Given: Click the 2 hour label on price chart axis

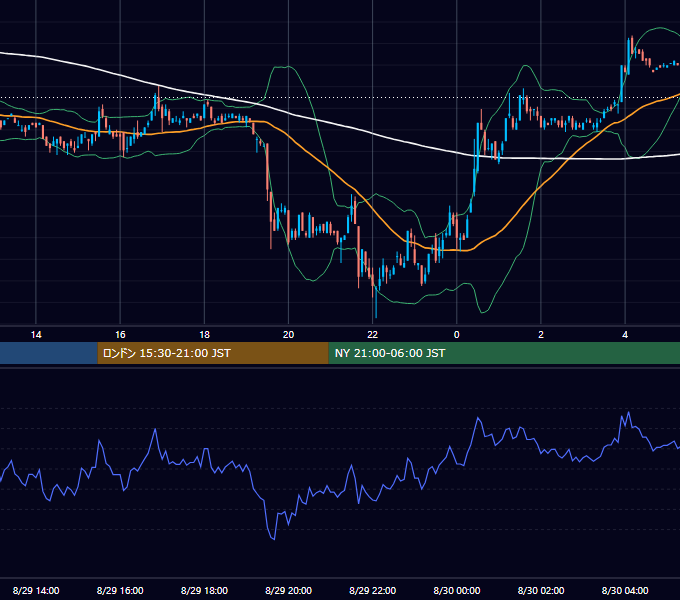Looking at the screenshot, I should point(541,335).
